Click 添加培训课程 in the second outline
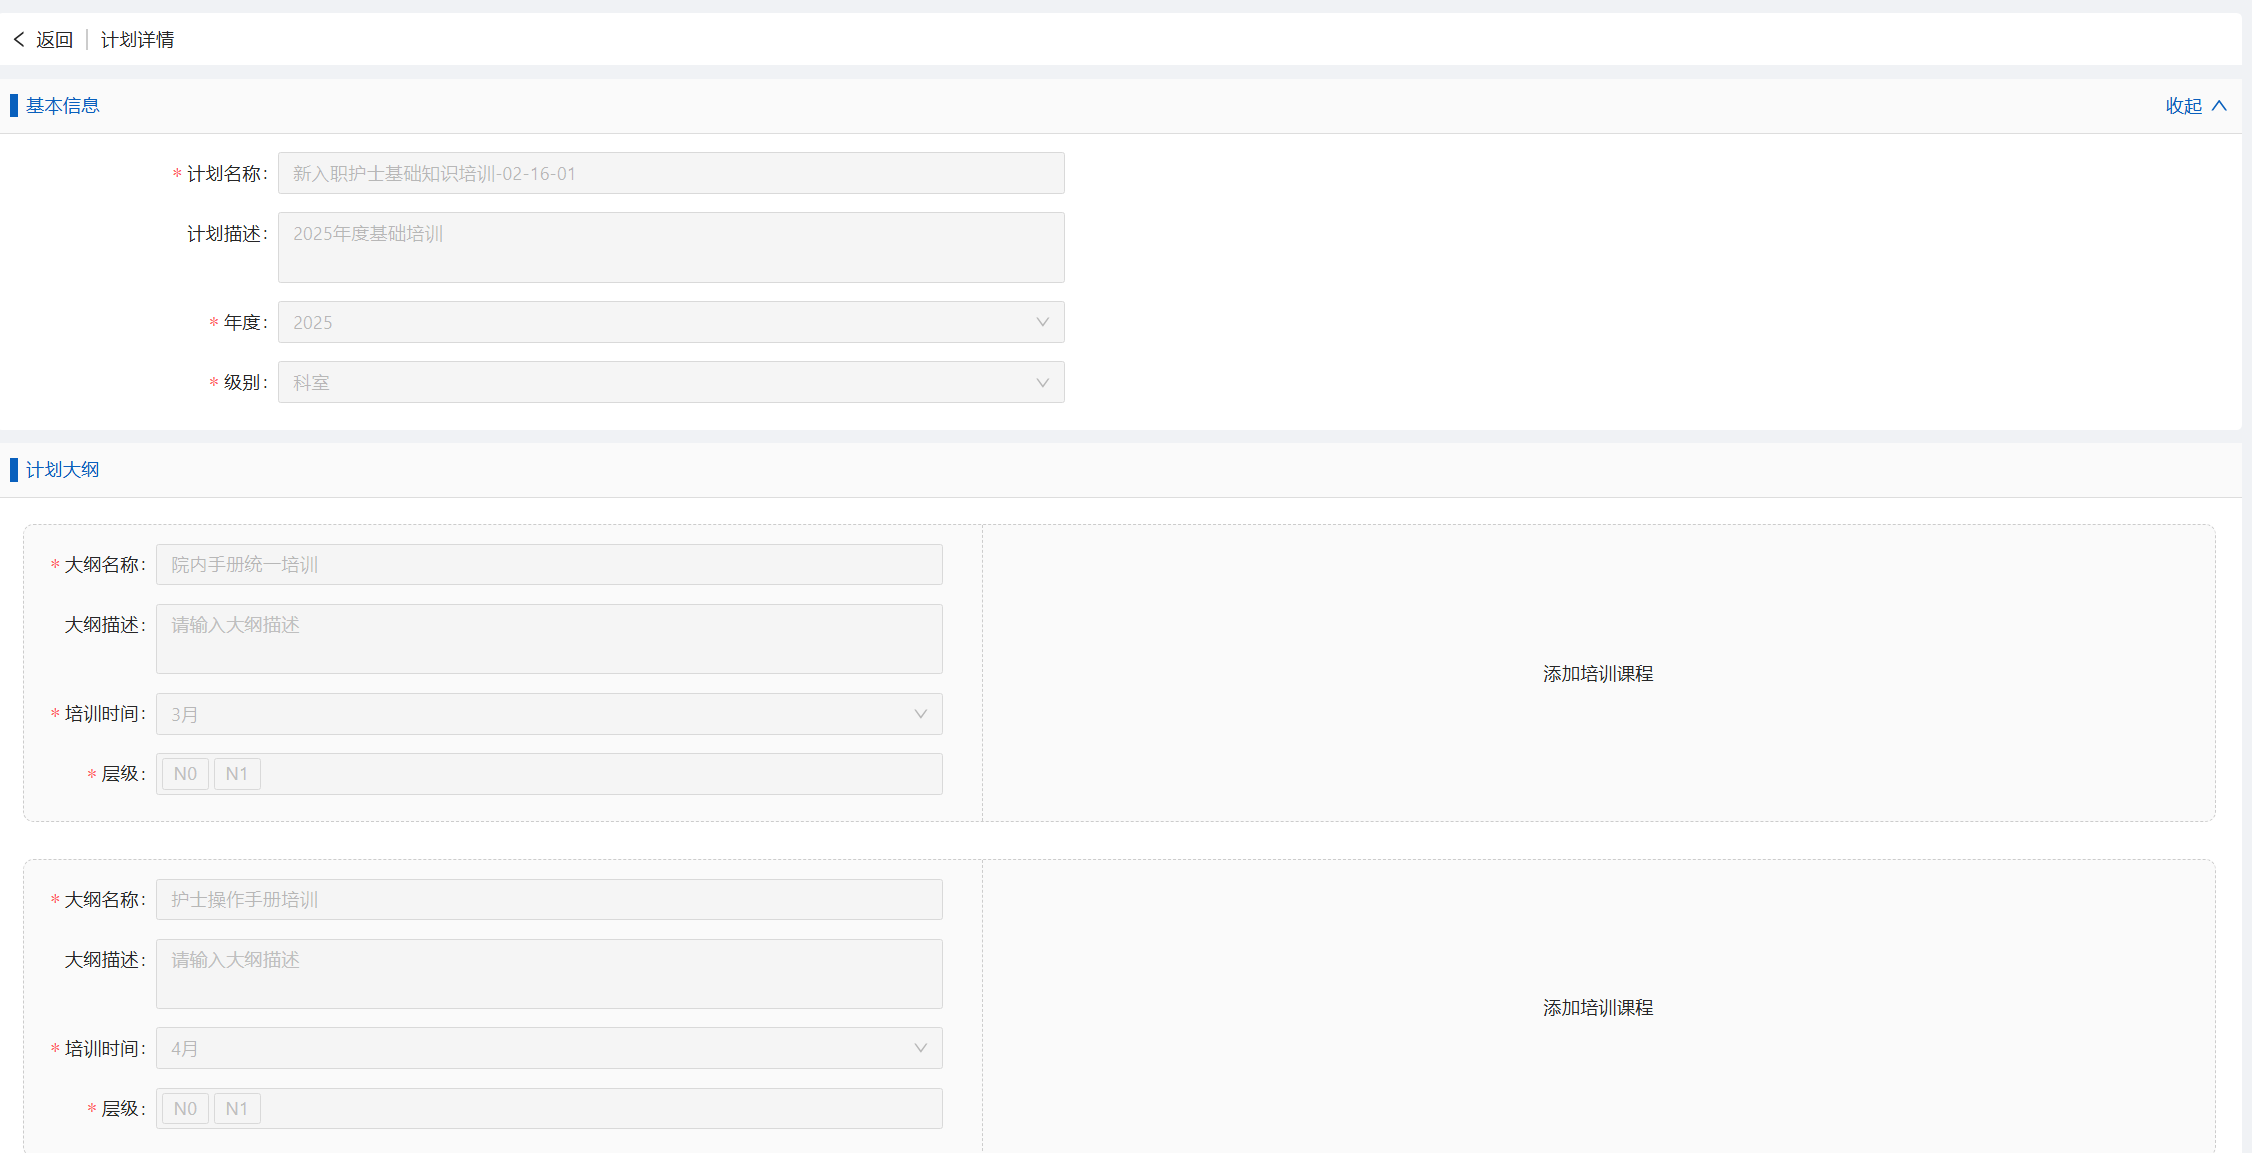Viewport: 2252px width, 1153px height. click(x=1597, y=1008)
